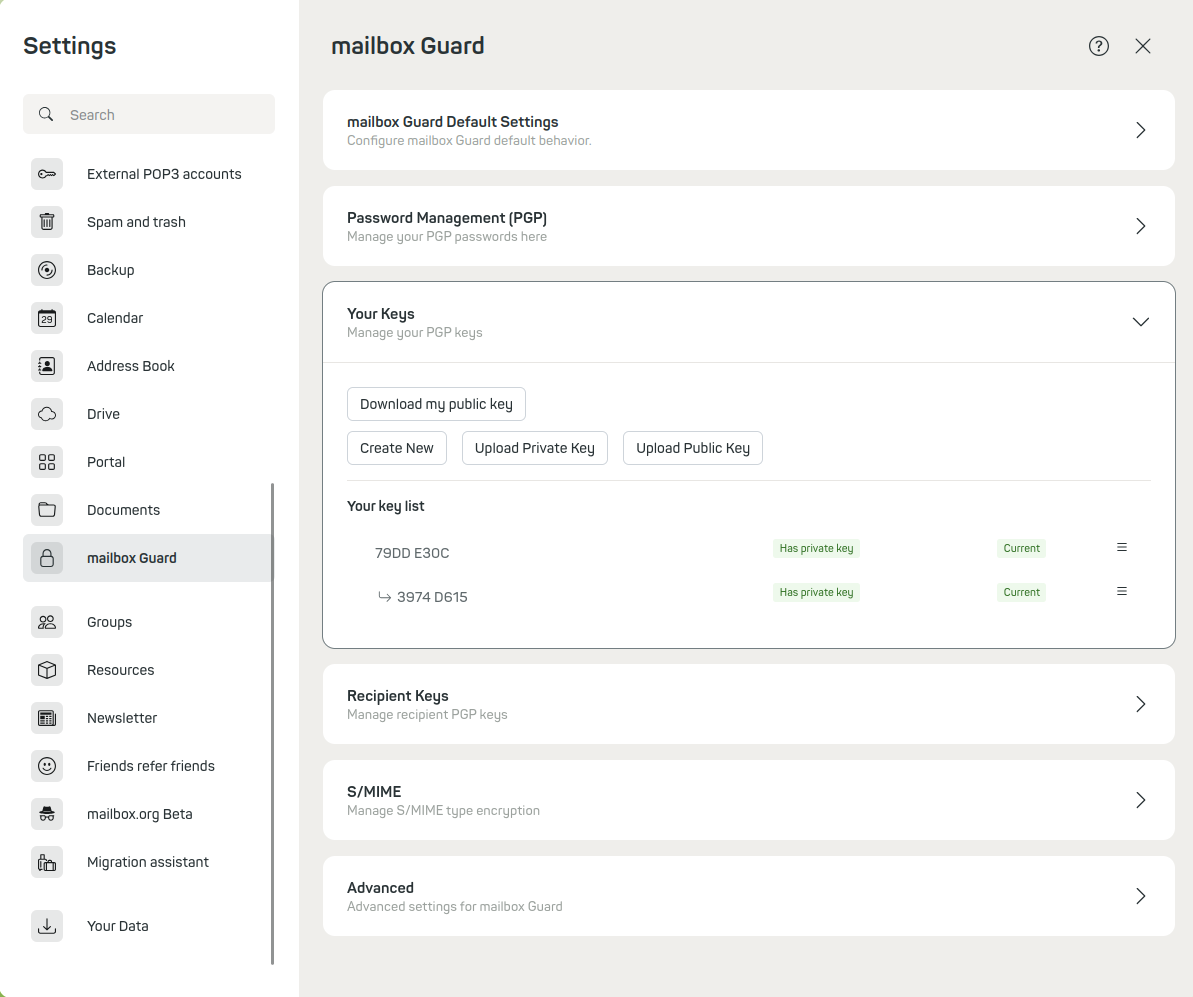The width and height of the screenshot is (1193, 997).
Task: Click the help question mark icon
Action: [1099, 46]
